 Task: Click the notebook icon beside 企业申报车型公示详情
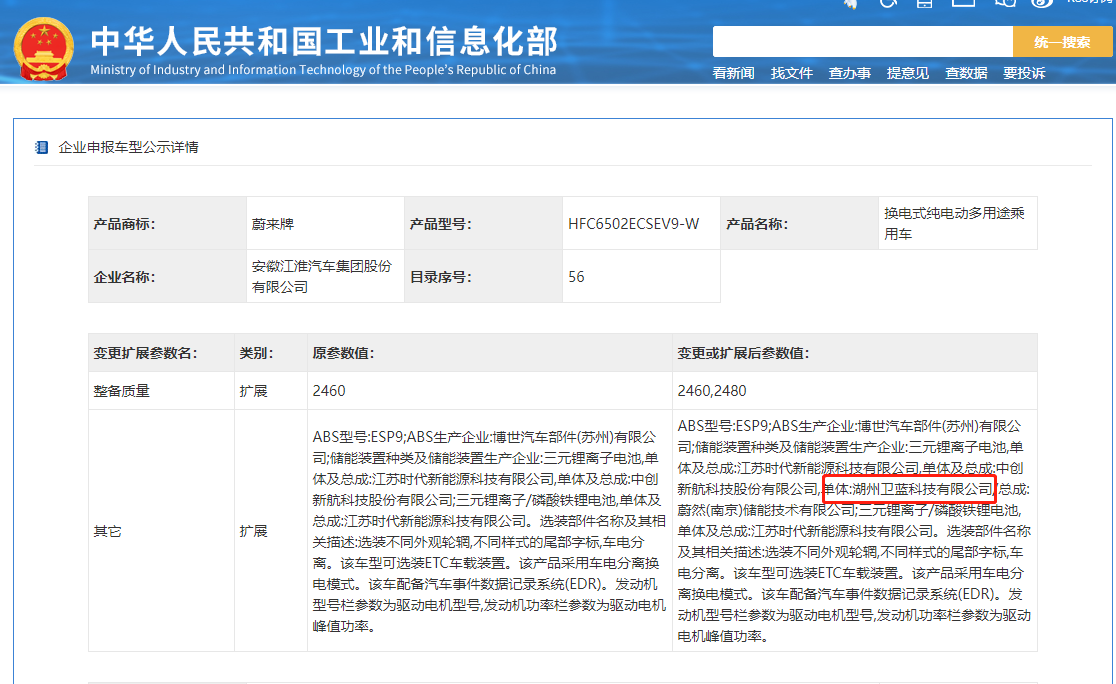tap(42, 147)
